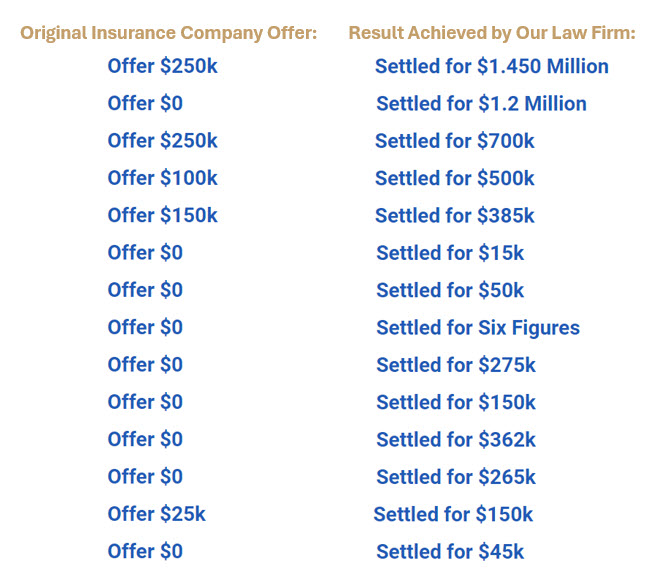Click 'Settled for $265k' result
This screenshot has width=665, height=580.
456,477
